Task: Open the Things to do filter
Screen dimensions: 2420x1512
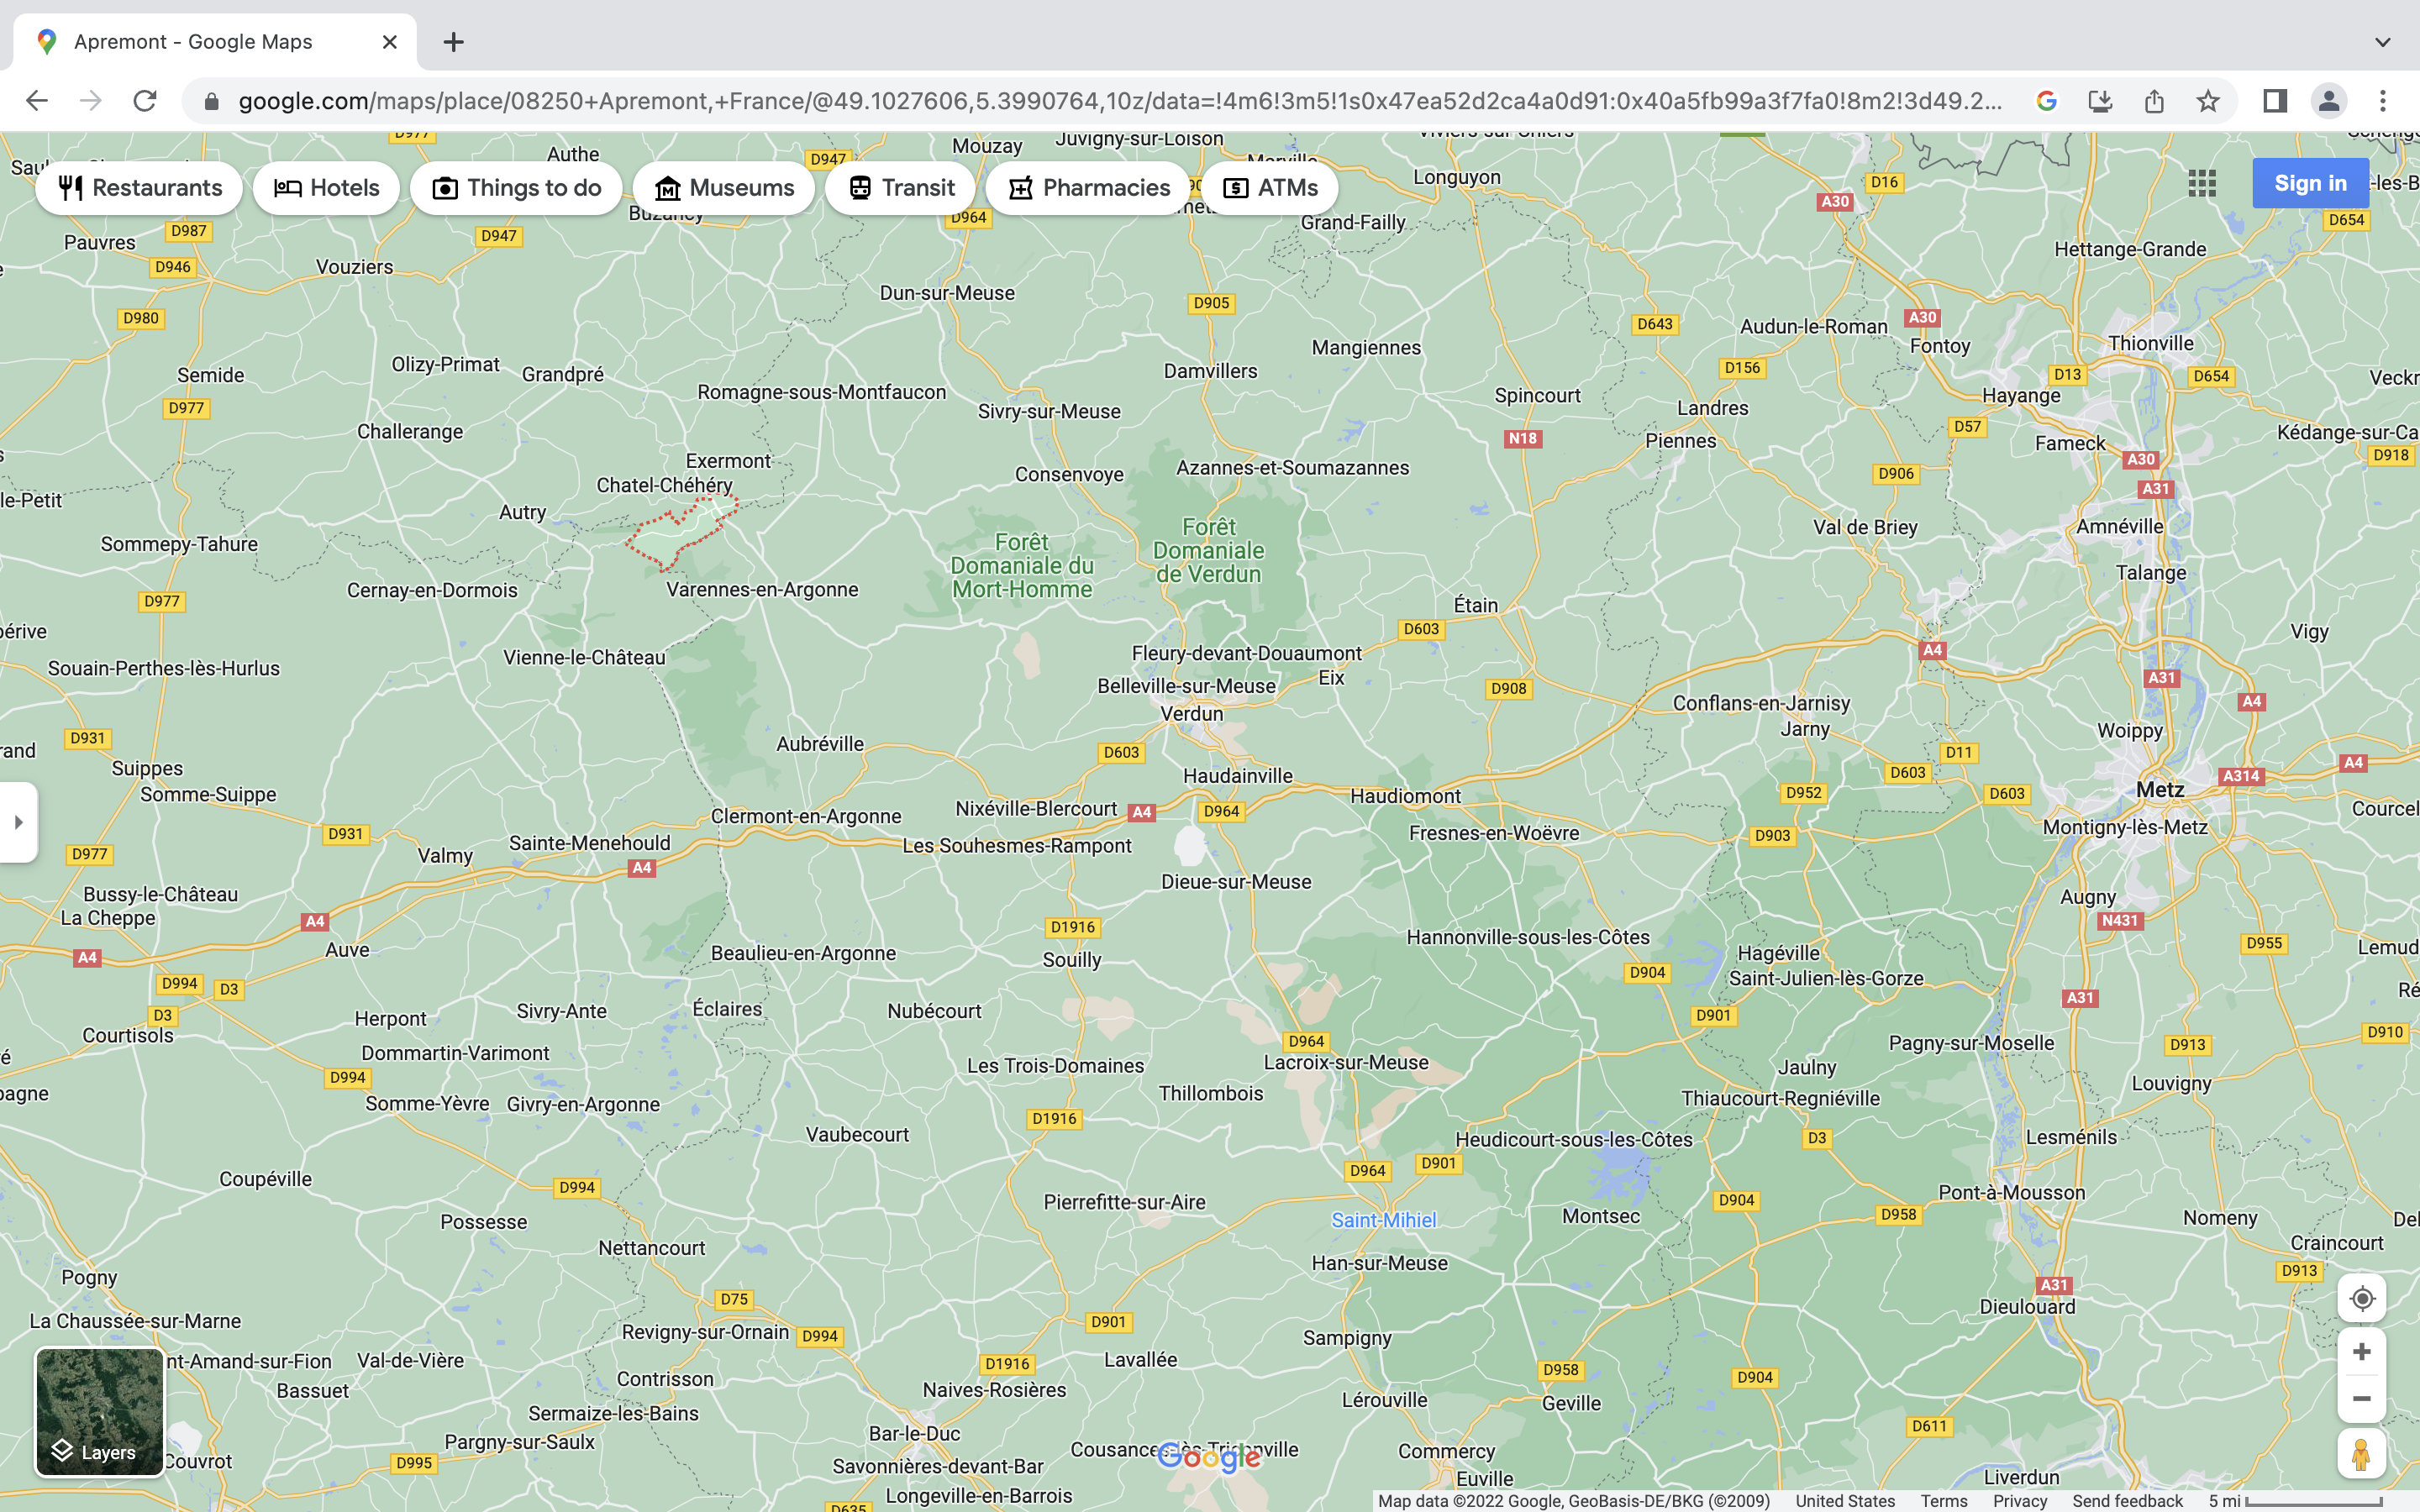Action: pos(516,188)
